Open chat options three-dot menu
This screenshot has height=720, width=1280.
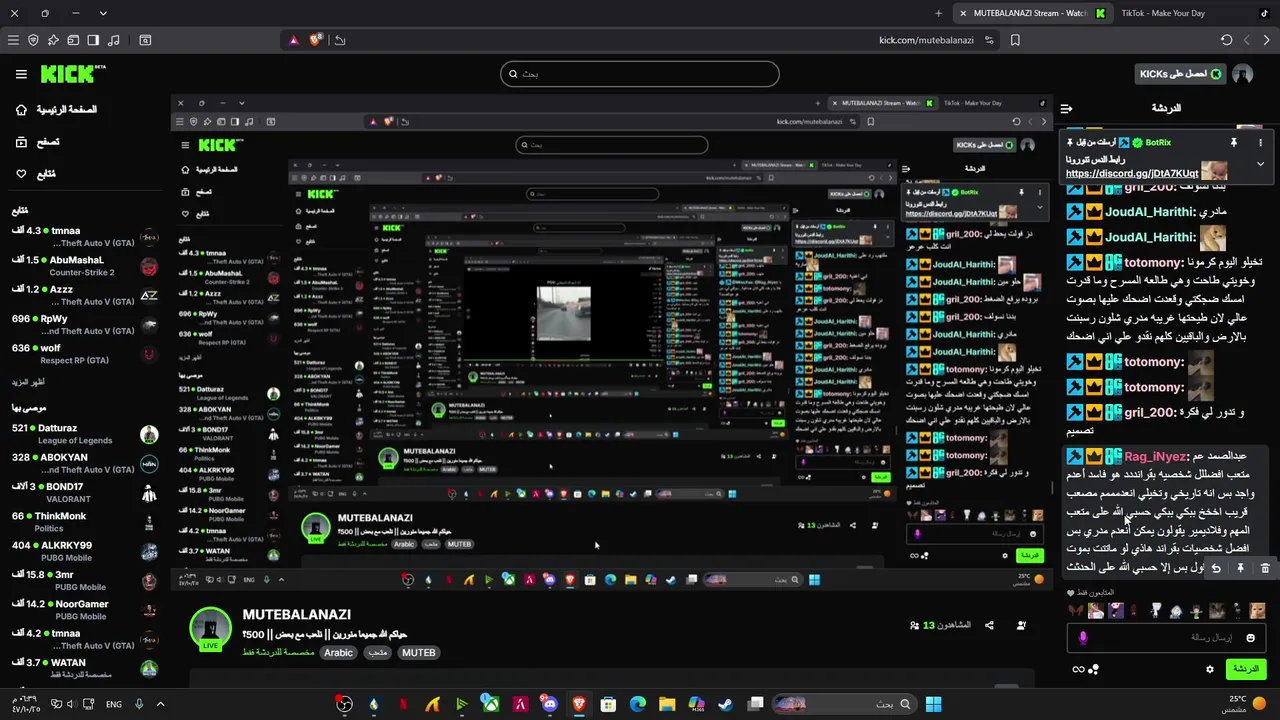[1260, 143]
